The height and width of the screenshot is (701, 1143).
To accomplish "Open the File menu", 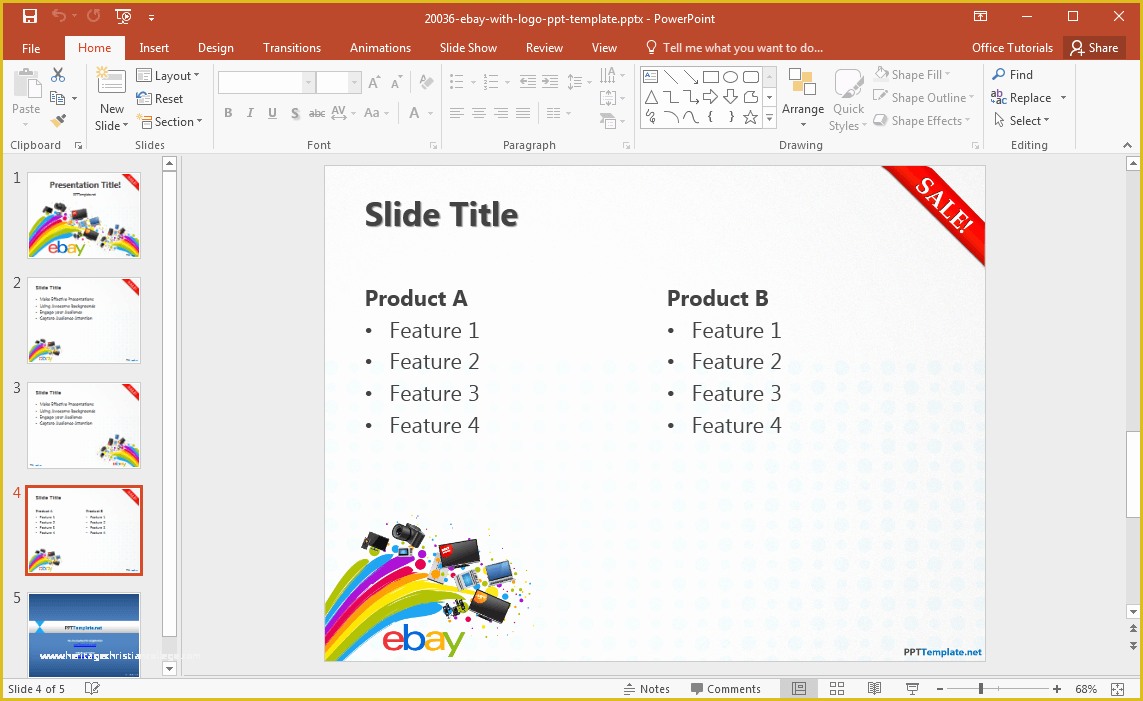I will point(31,48).
